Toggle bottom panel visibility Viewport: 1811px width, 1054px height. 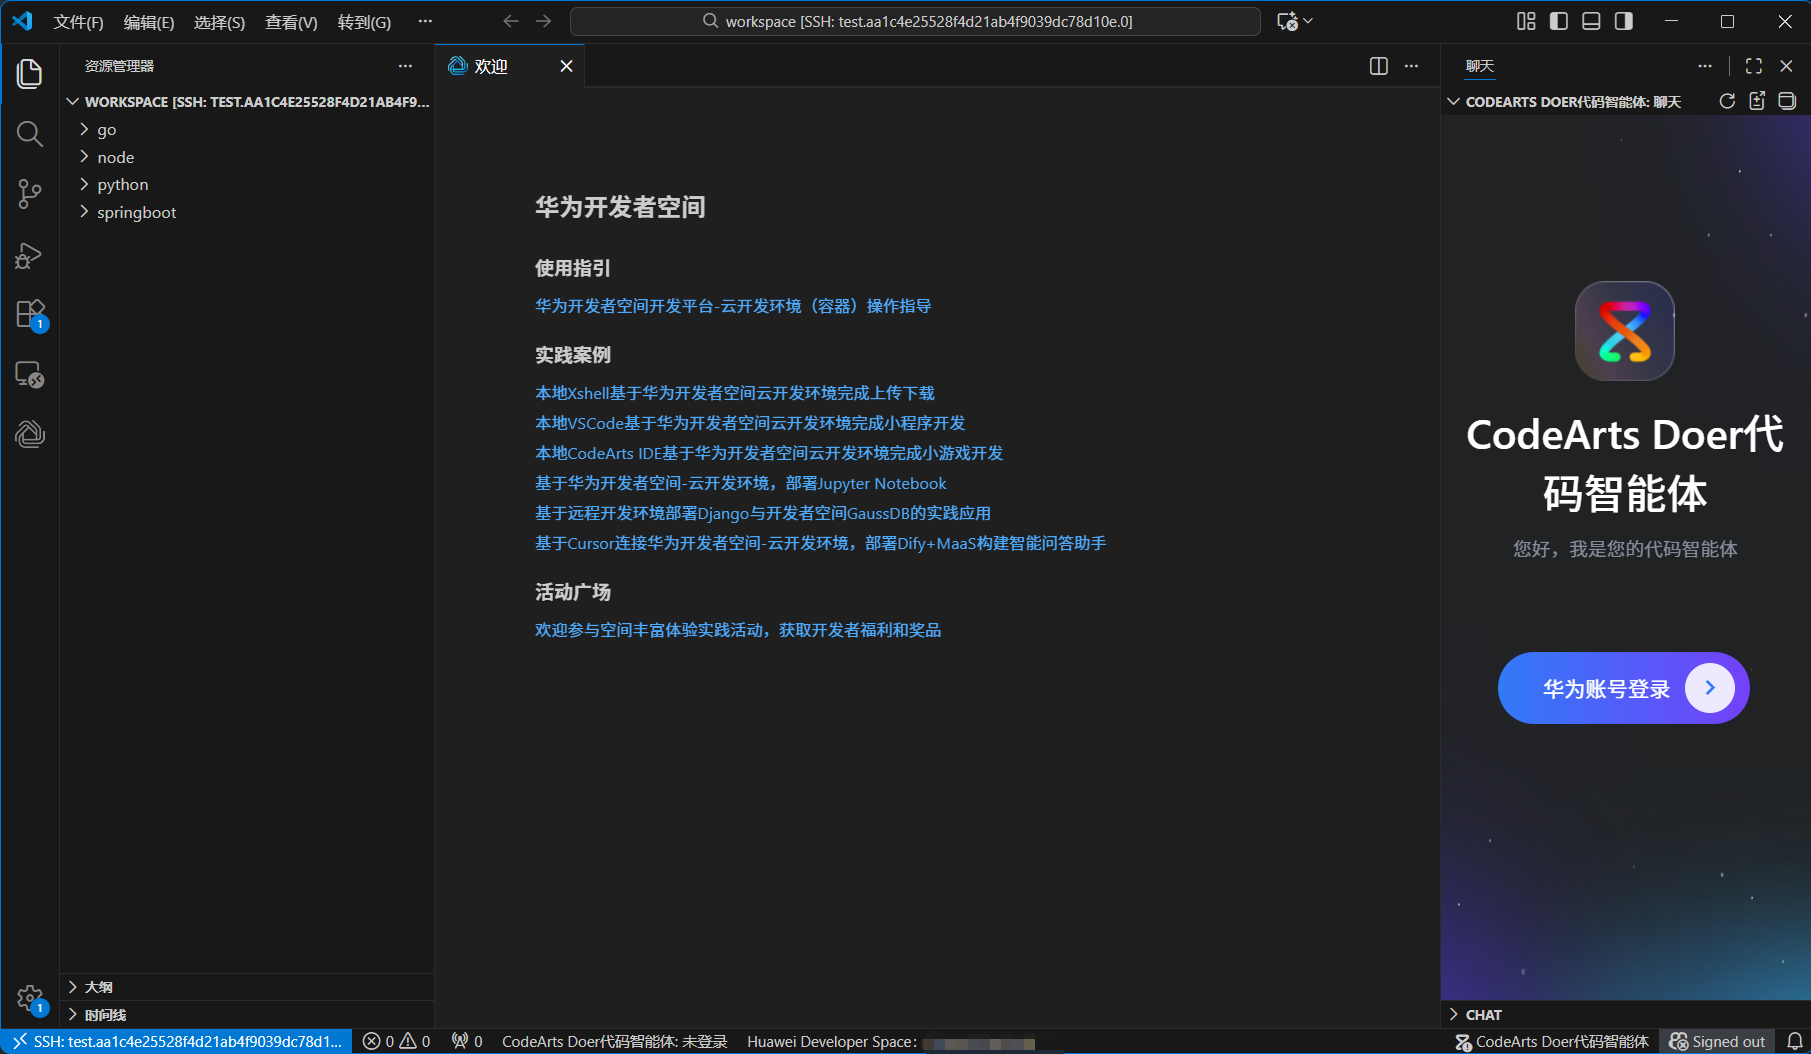coord(1591,21)
